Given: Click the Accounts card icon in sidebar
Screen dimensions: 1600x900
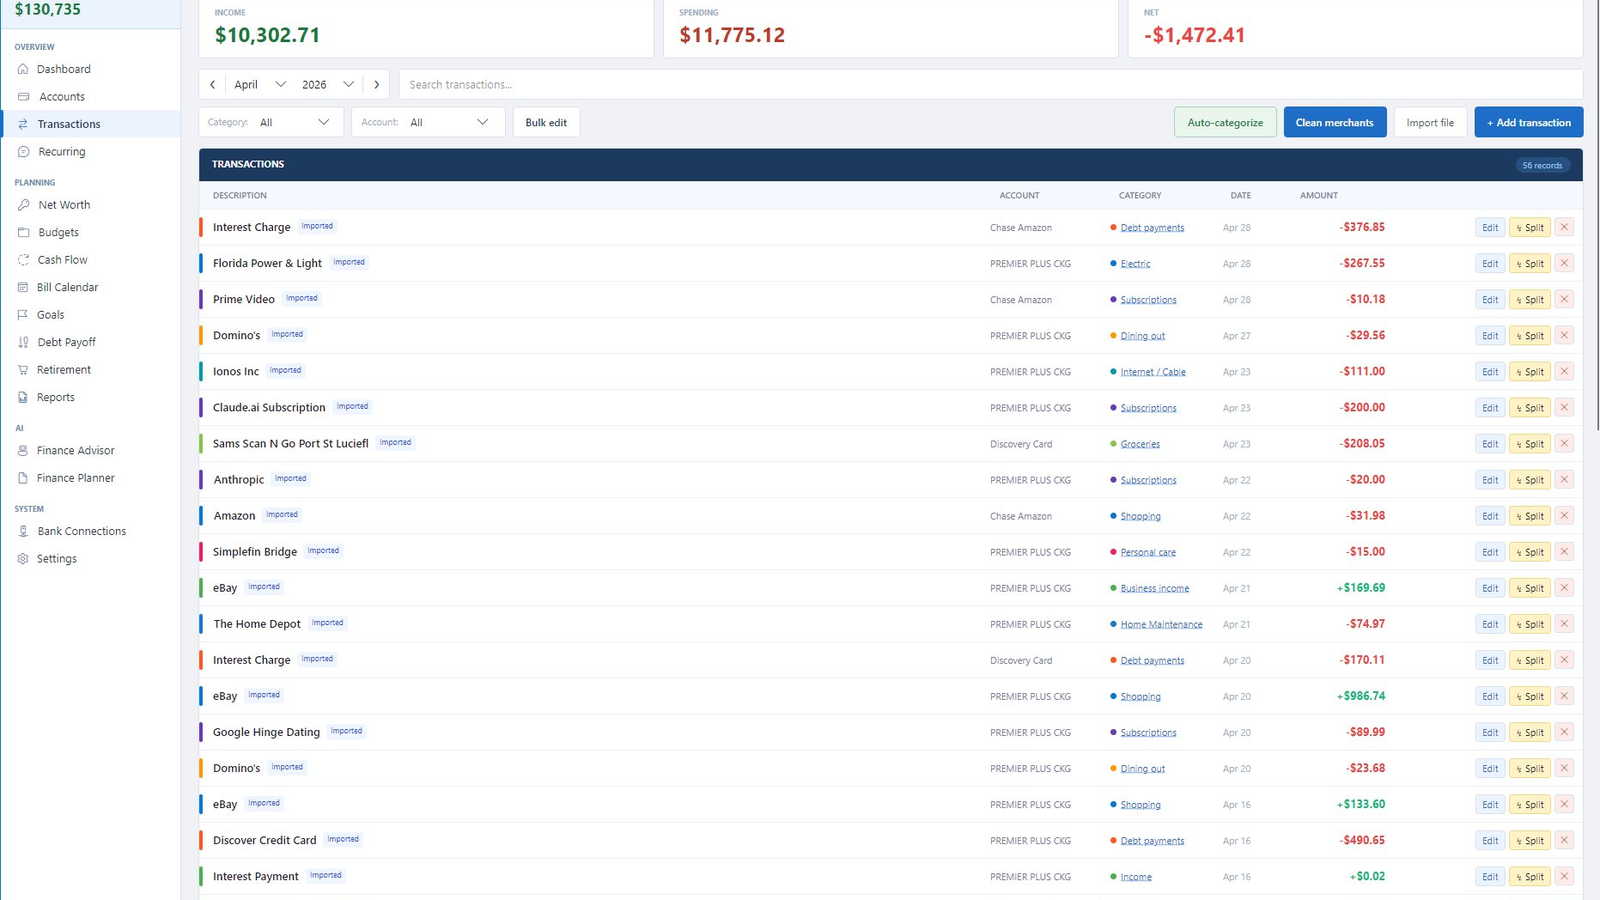Looking at the screenshot, I should pos(23,97).
